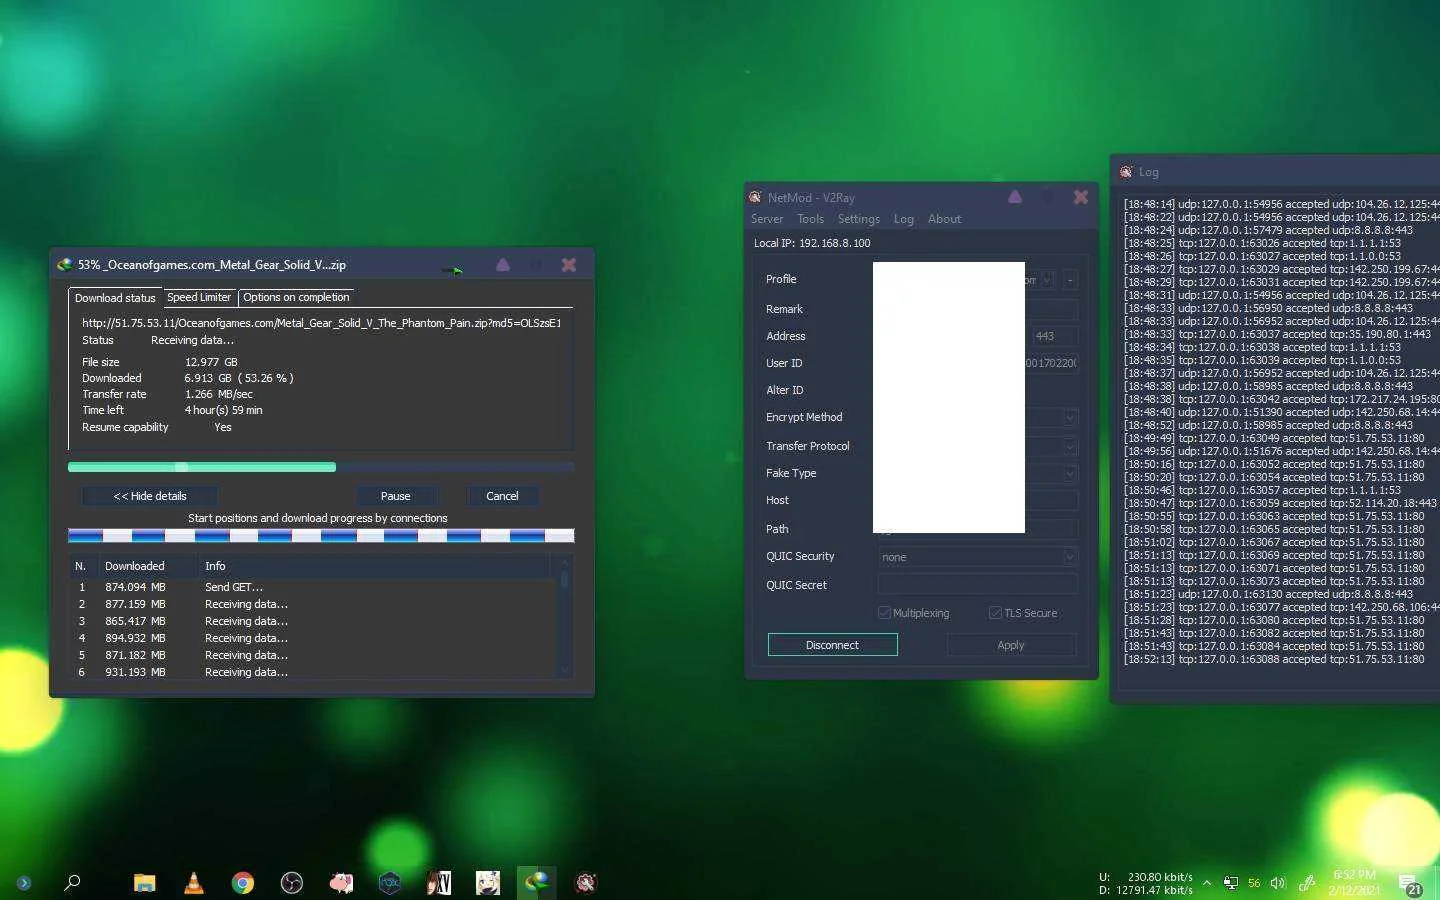The width and height of the screenshot is (1440, 900).
Task: Open the pink pig app in taskbar
Action: 341,882
